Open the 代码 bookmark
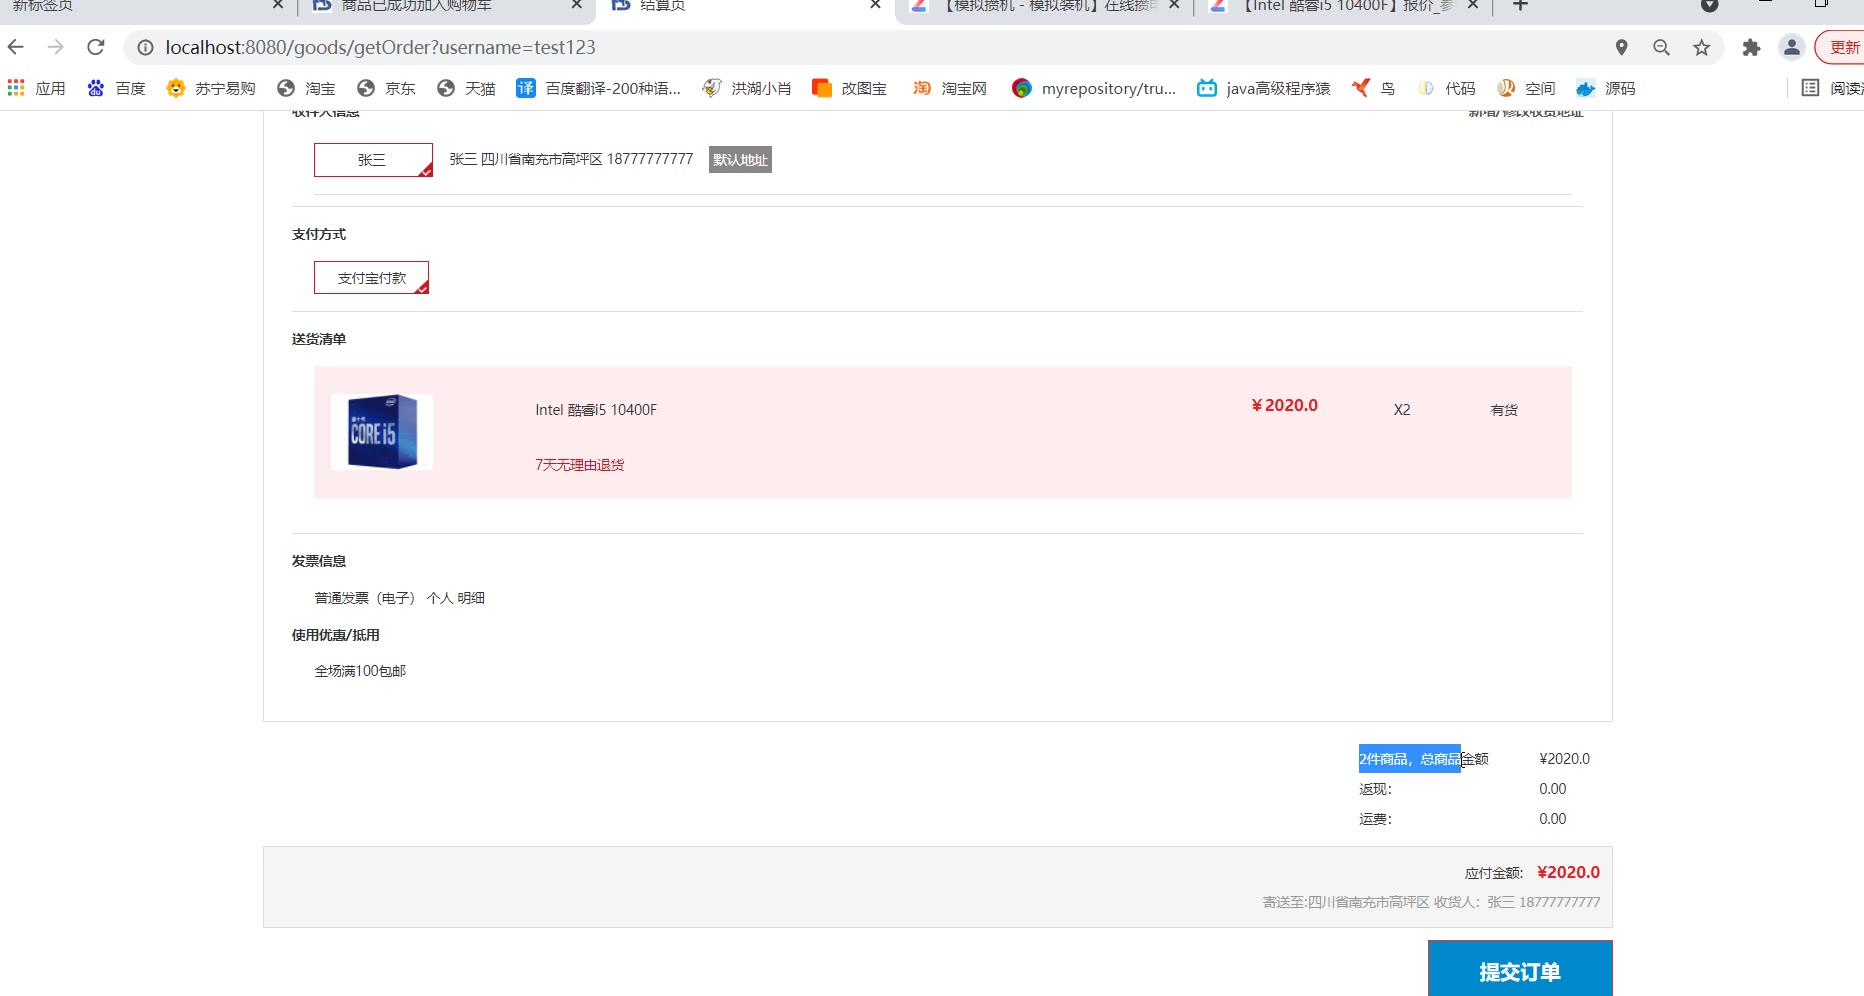The image size is (1864, 996). 1446,88
